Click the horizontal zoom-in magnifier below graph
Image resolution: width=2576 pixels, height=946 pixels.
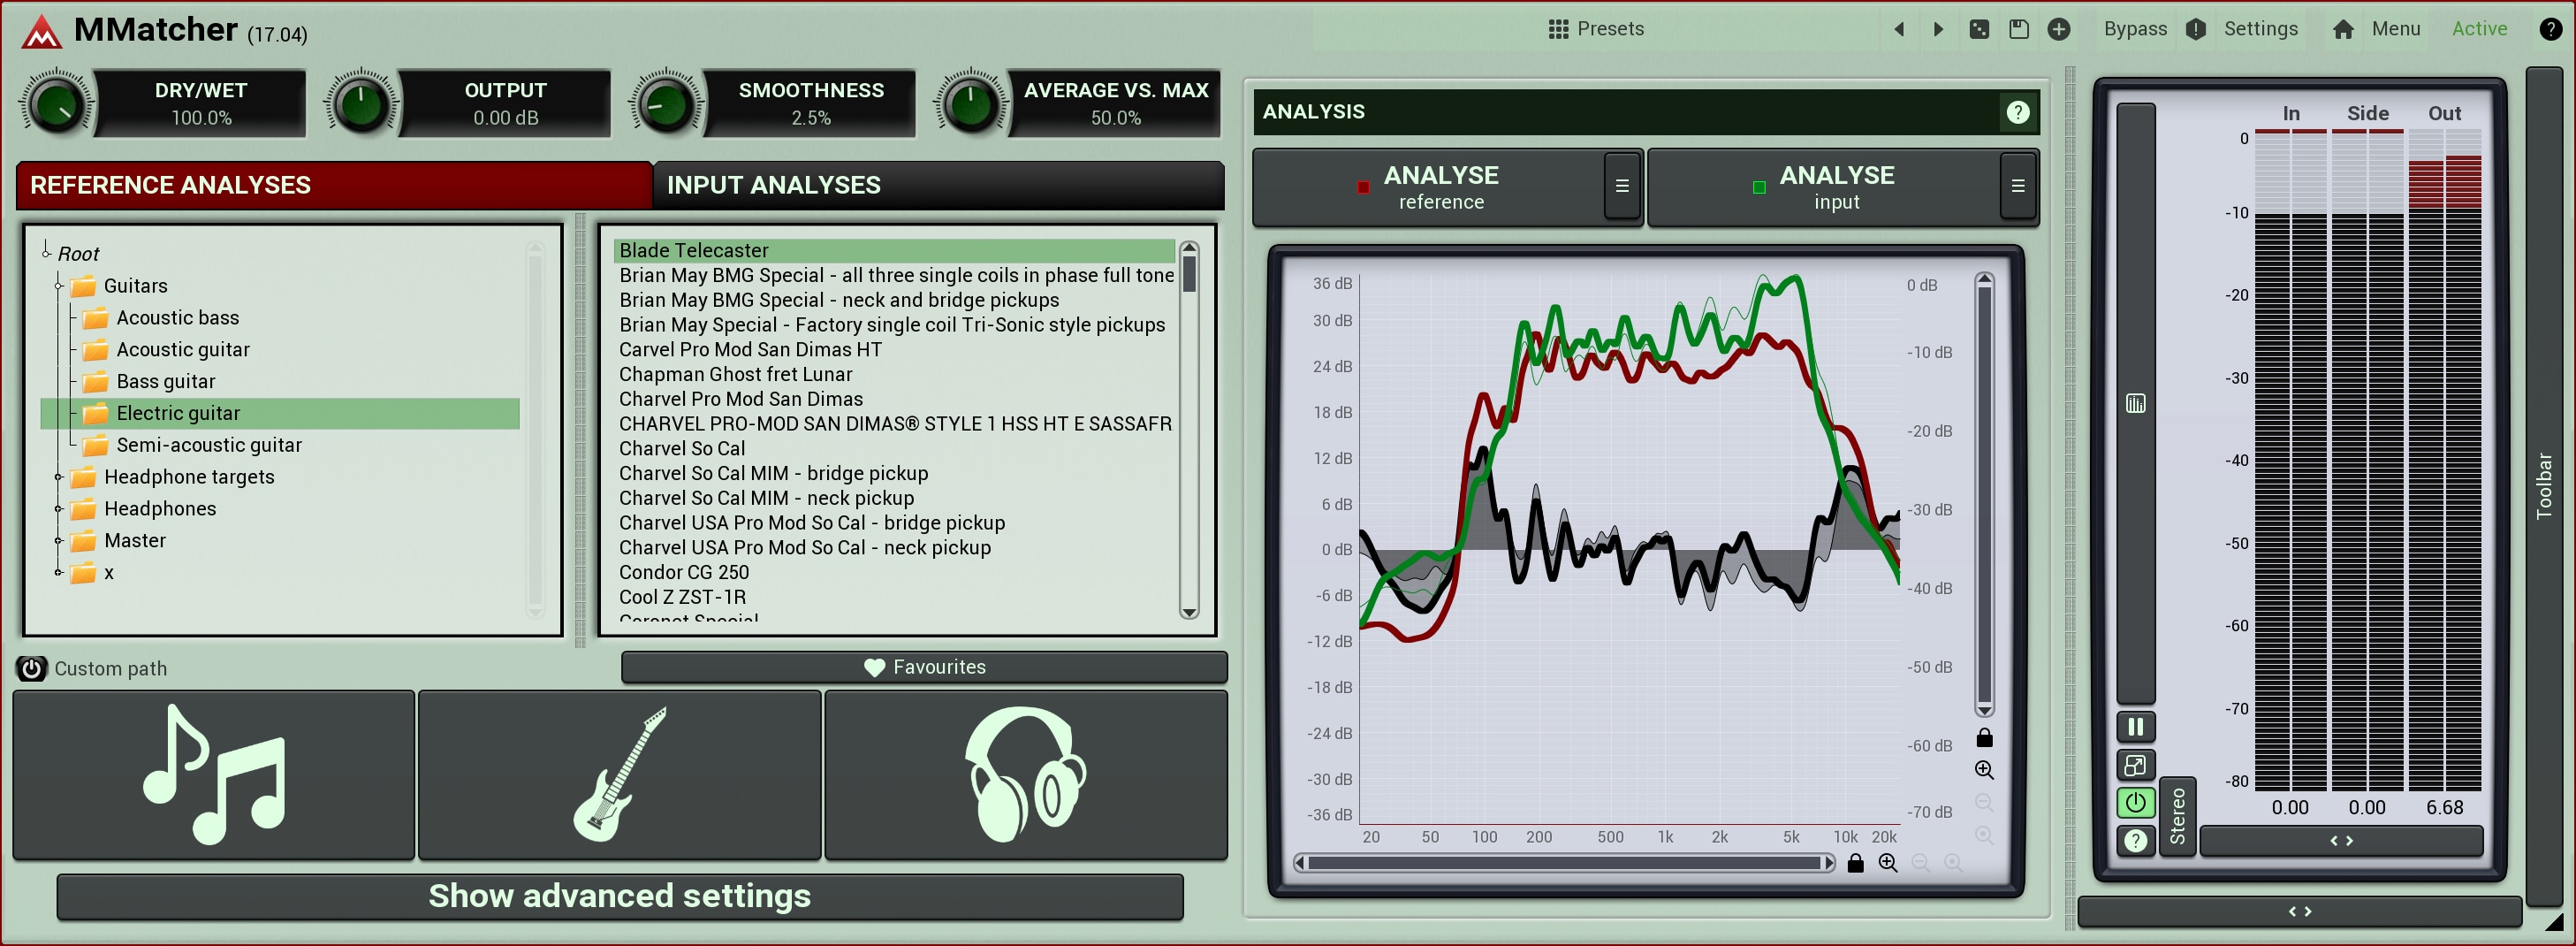coord(1887,863)
